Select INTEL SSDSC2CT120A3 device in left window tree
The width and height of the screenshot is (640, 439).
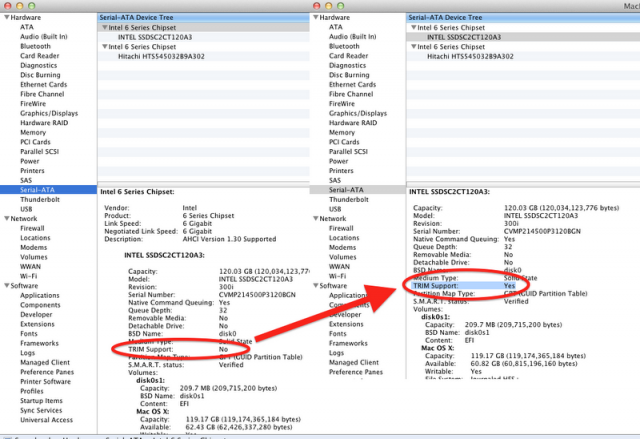(155, 37)
